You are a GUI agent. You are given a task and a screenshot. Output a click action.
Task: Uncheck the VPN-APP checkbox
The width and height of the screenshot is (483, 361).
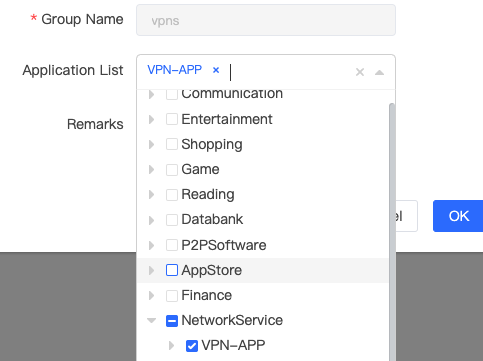point(192,346)
